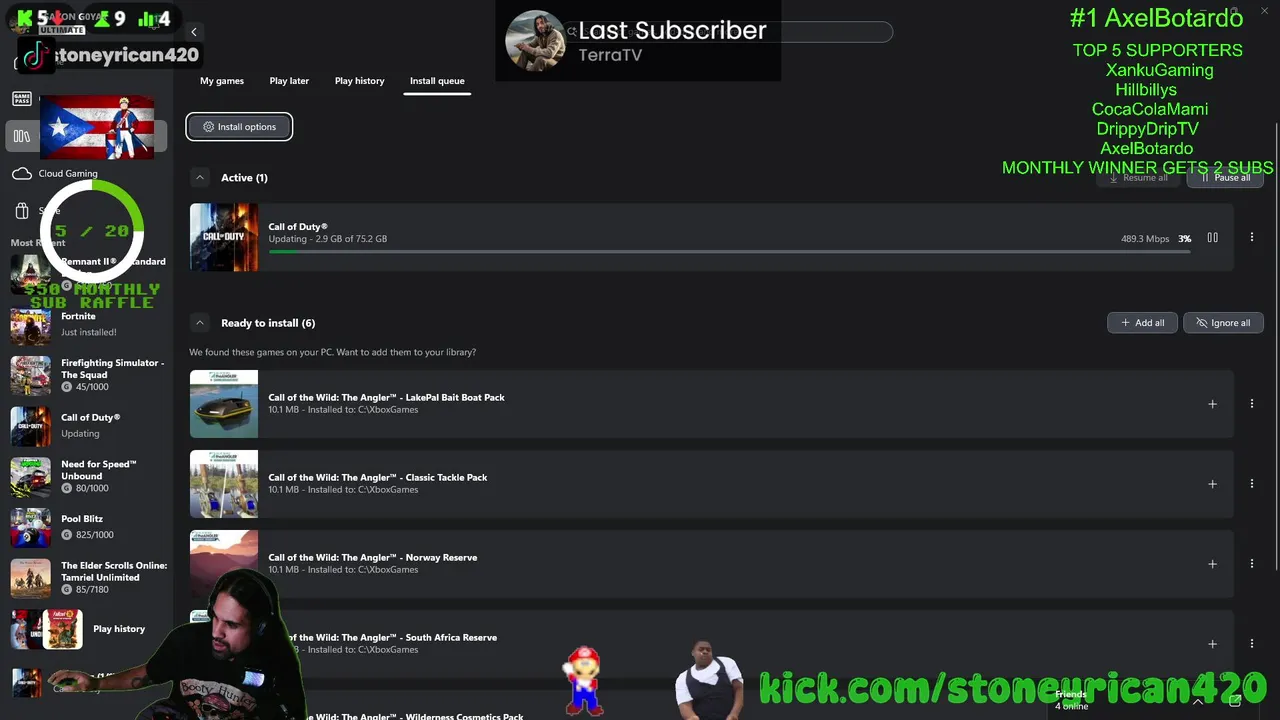Open more options for Call of Duty

coord(1251,238)
